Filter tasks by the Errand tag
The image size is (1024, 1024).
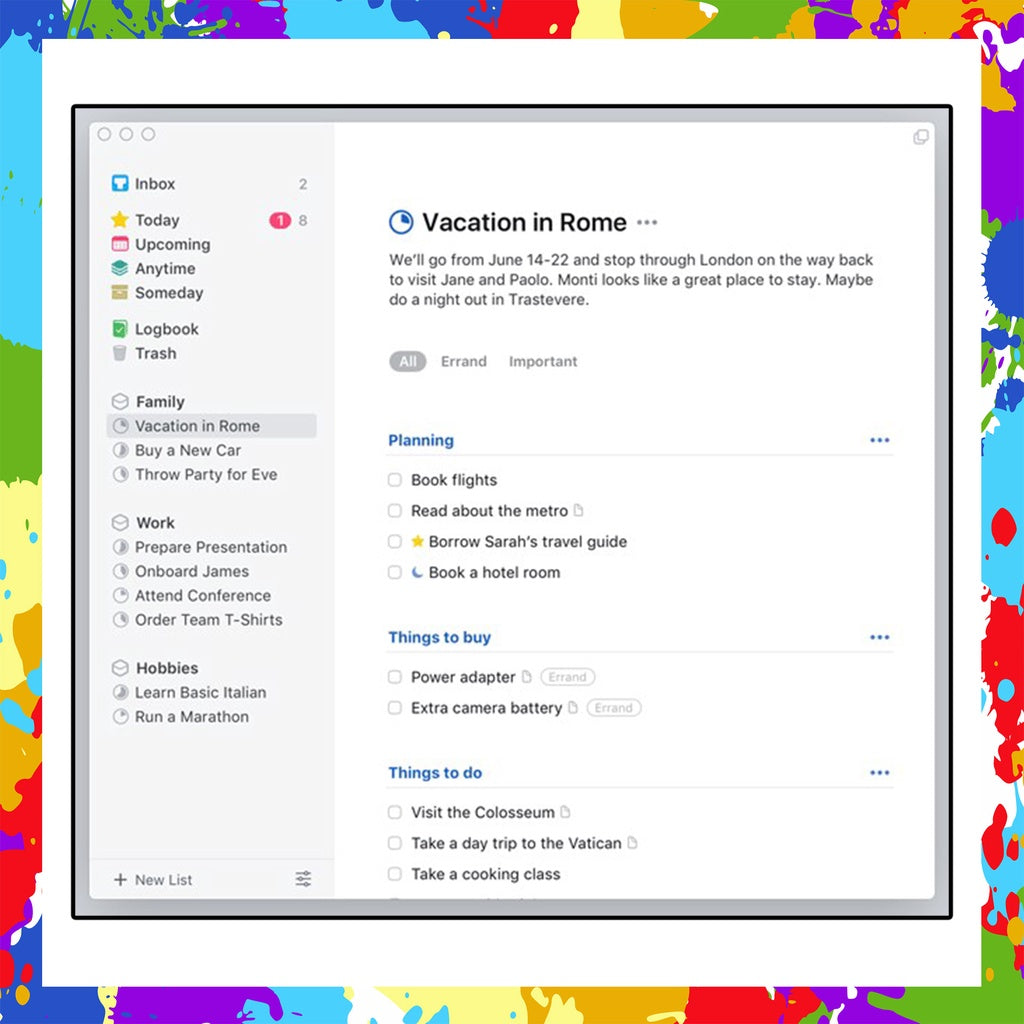tap(463, 361)
